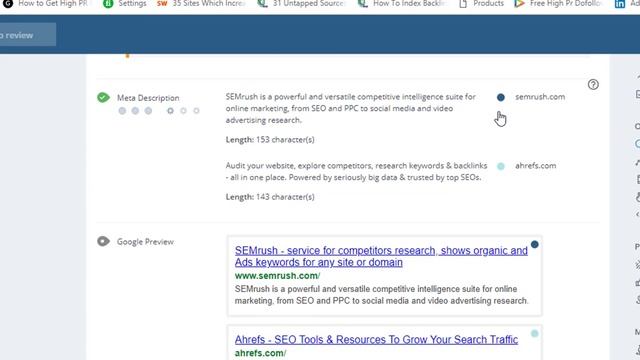Select fourth dot under Meta Description

[170, 111]
